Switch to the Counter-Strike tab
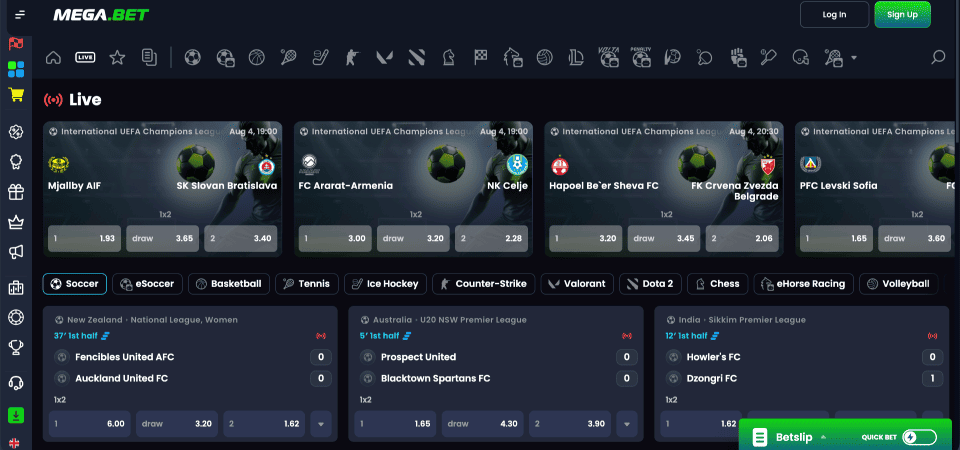This screenshot has height=450, width=960. point(484,284)
